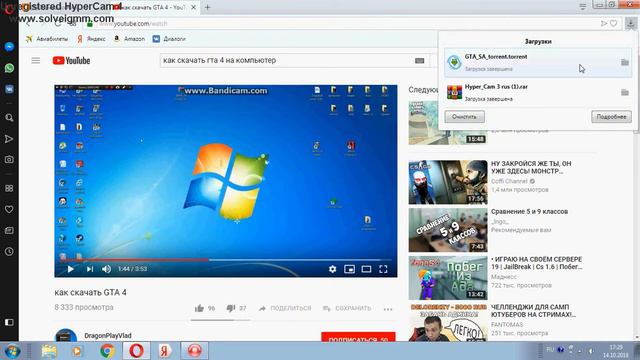
Task: Show GTA_SA_torrent file in folder
Action: coord(624,62)
